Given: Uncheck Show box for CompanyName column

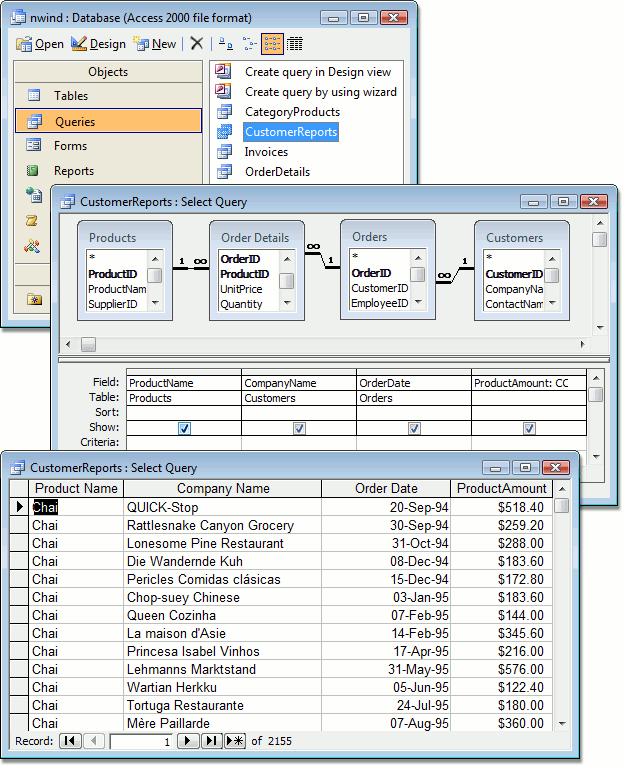Looking at the screenshot, I should pyautogui.click(x=299, y=428).
